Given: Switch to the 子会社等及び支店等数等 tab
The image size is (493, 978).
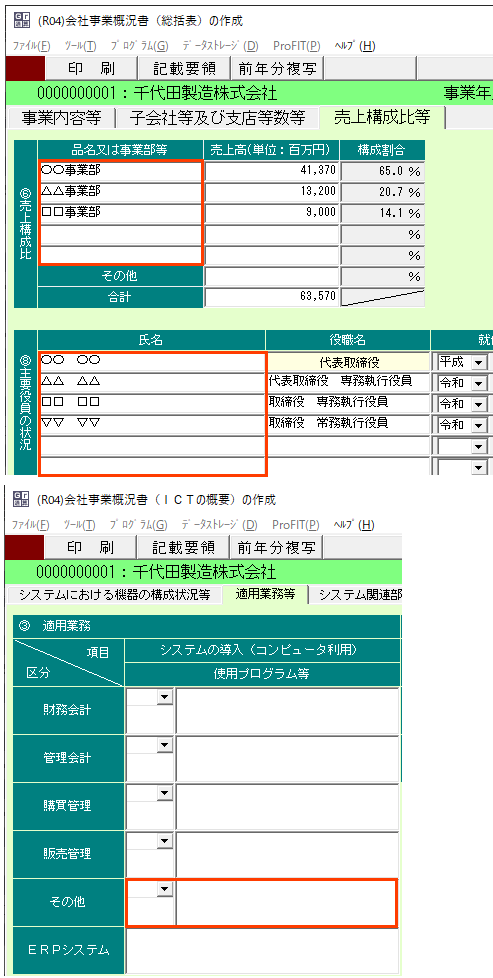Looking at the screenshot, I should point(217,117).
